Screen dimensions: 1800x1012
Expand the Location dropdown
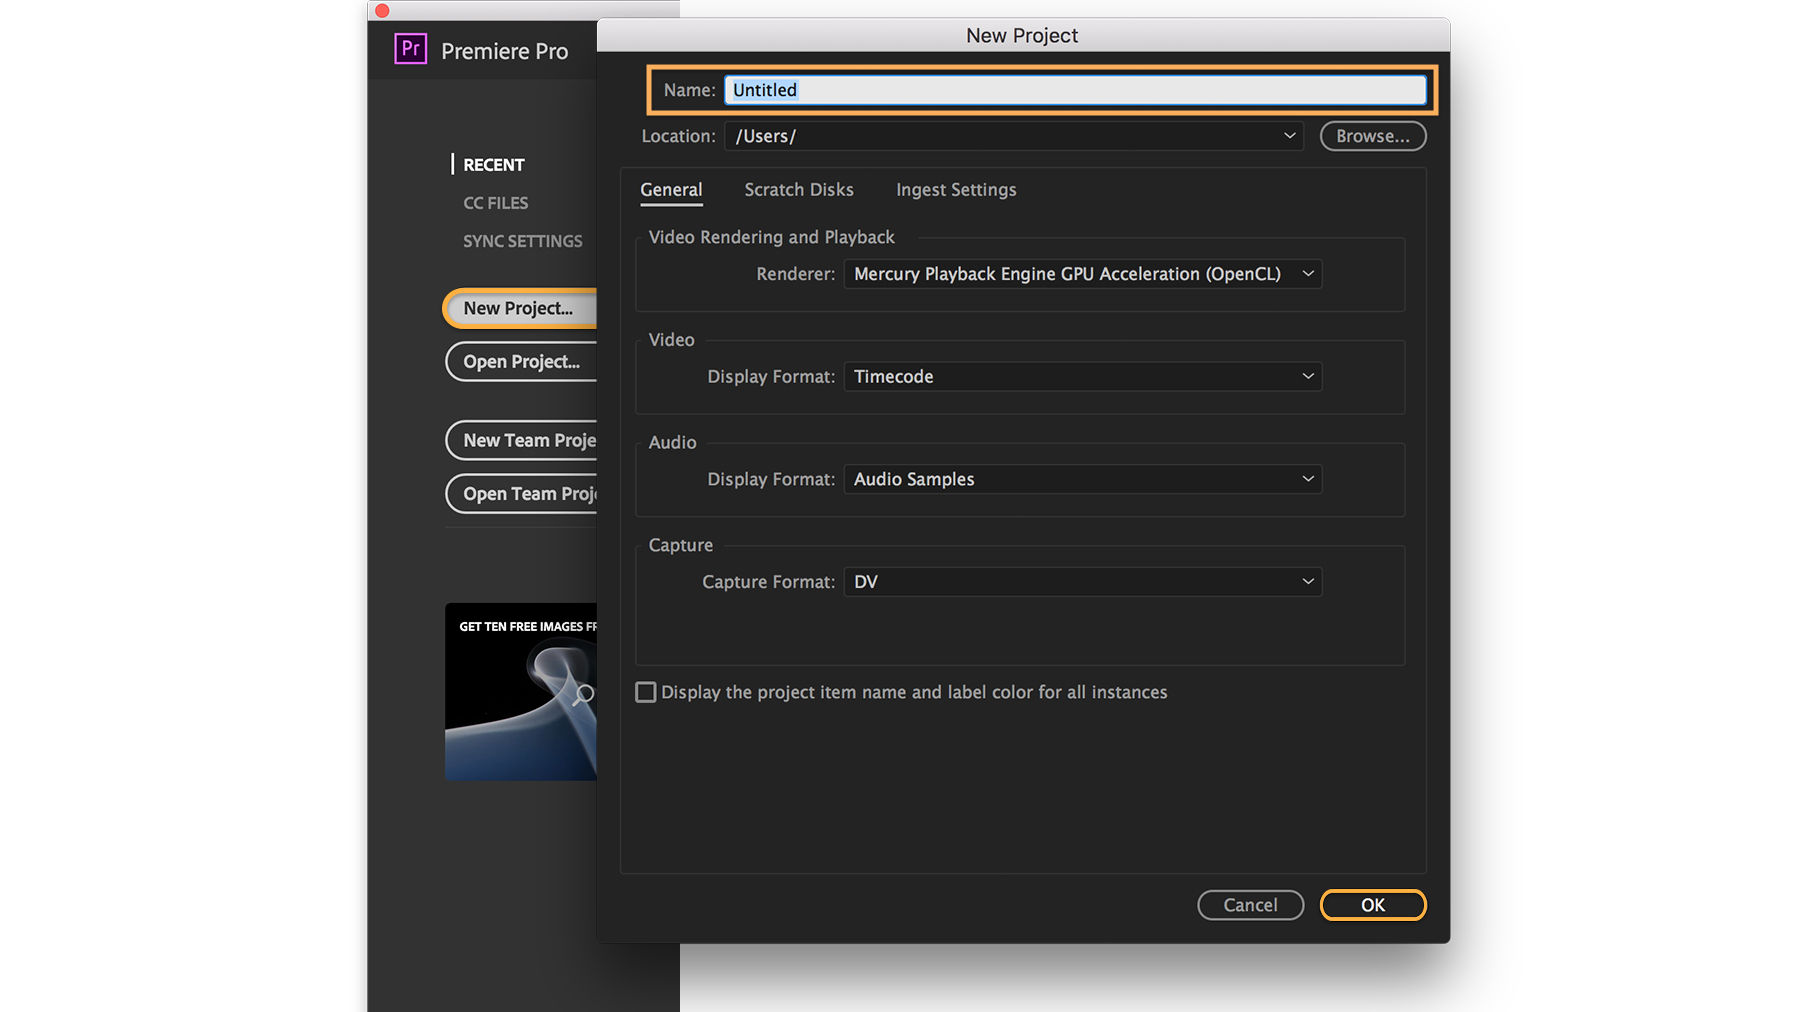[1289, 136]
